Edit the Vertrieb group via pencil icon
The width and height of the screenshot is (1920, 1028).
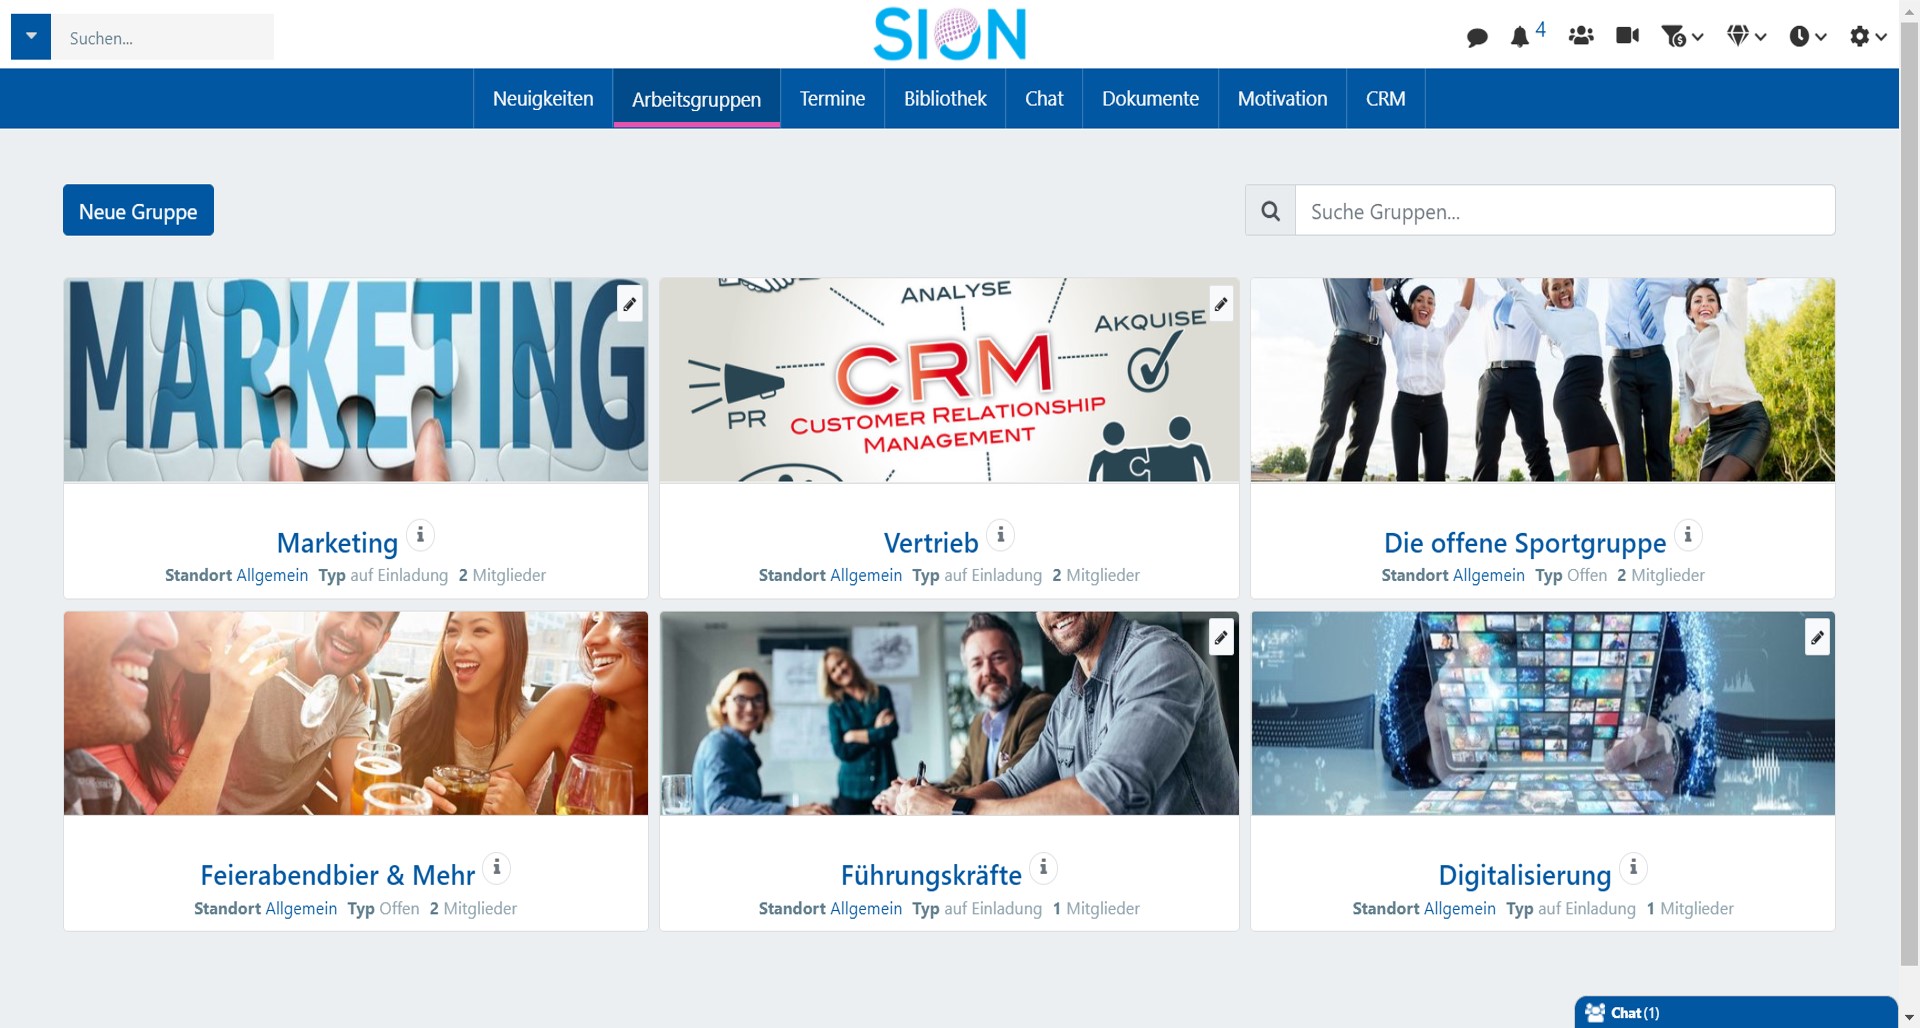pos(1221,304)
